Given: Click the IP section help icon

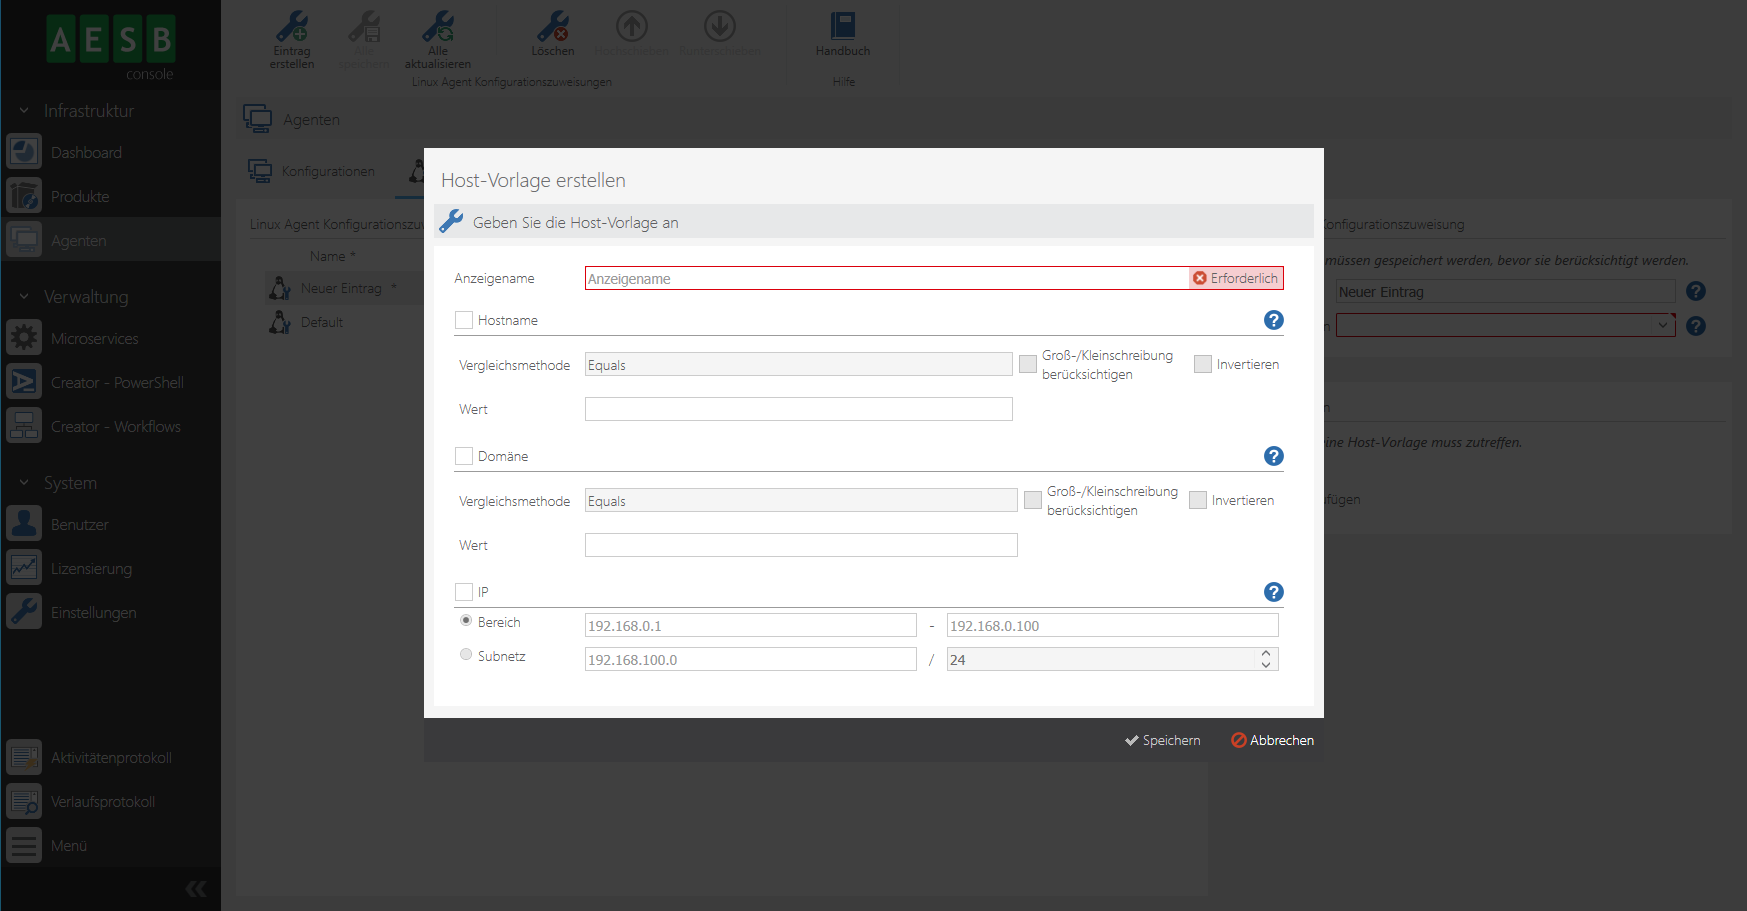Looking at the screenshot, I should tap(1273, 592).
